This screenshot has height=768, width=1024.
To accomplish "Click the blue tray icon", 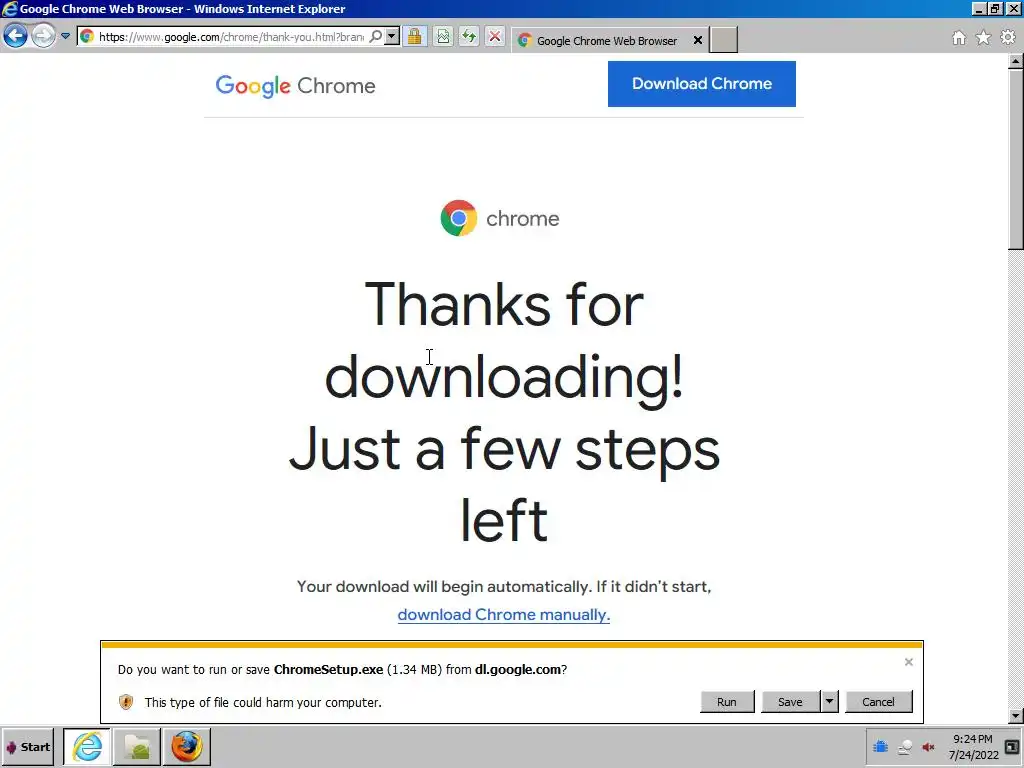I will tap(880, 746).
